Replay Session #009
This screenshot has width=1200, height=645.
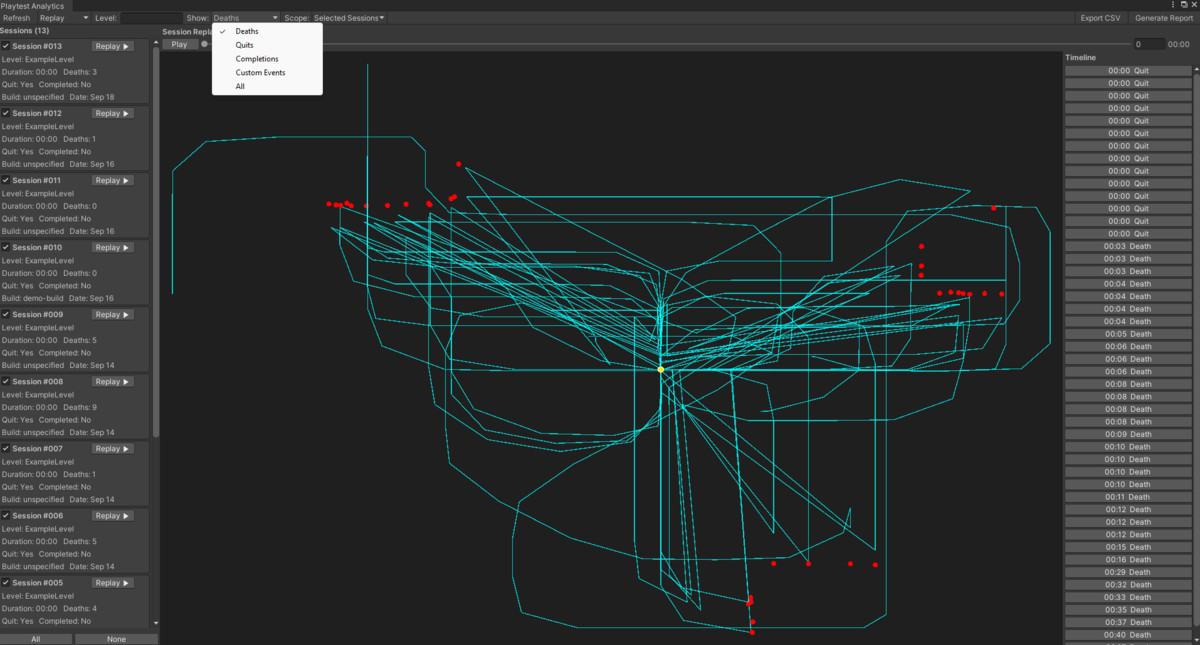[x=112, y=314]
